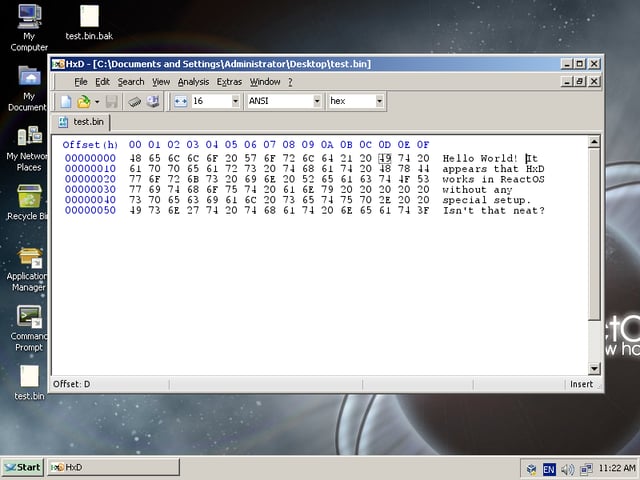Open the Analysis menu
The width and height of the screenshot is (640, 480).
tap(193, 82)
